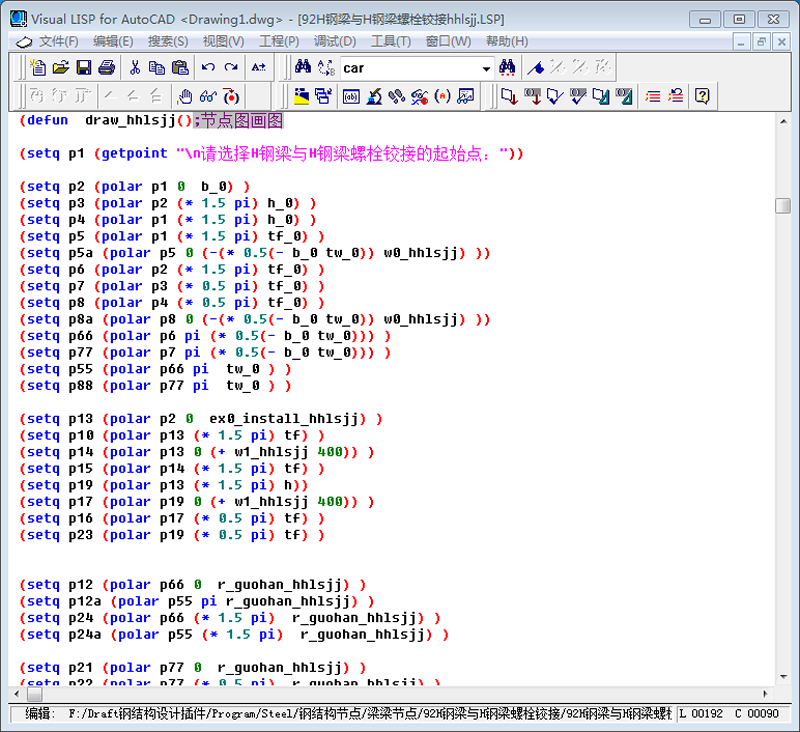Click vertical scrollbar up arrow
The image size is (800, 732).
(x=783, y=121)
